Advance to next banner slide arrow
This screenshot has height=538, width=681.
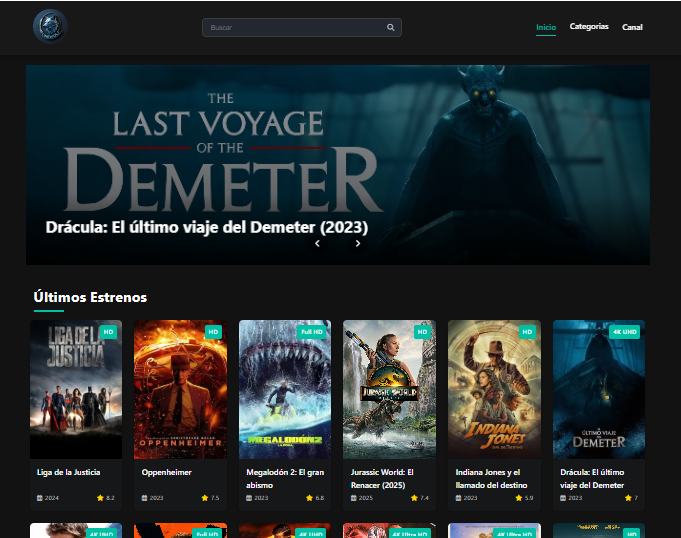[x=358, y=243]
